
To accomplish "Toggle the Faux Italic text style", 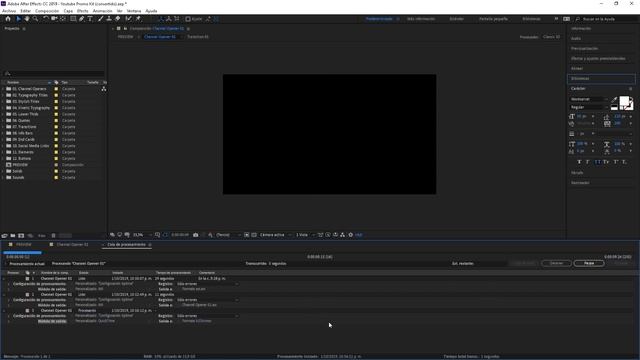I will click(x=588, y=162).
